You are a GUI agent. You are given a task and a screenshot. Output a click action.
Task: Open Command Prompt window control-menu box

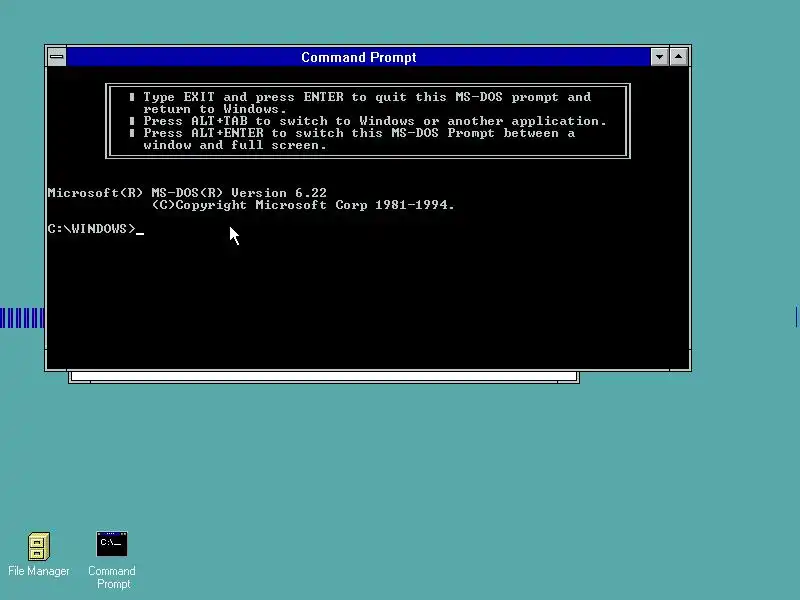point(57,57)
